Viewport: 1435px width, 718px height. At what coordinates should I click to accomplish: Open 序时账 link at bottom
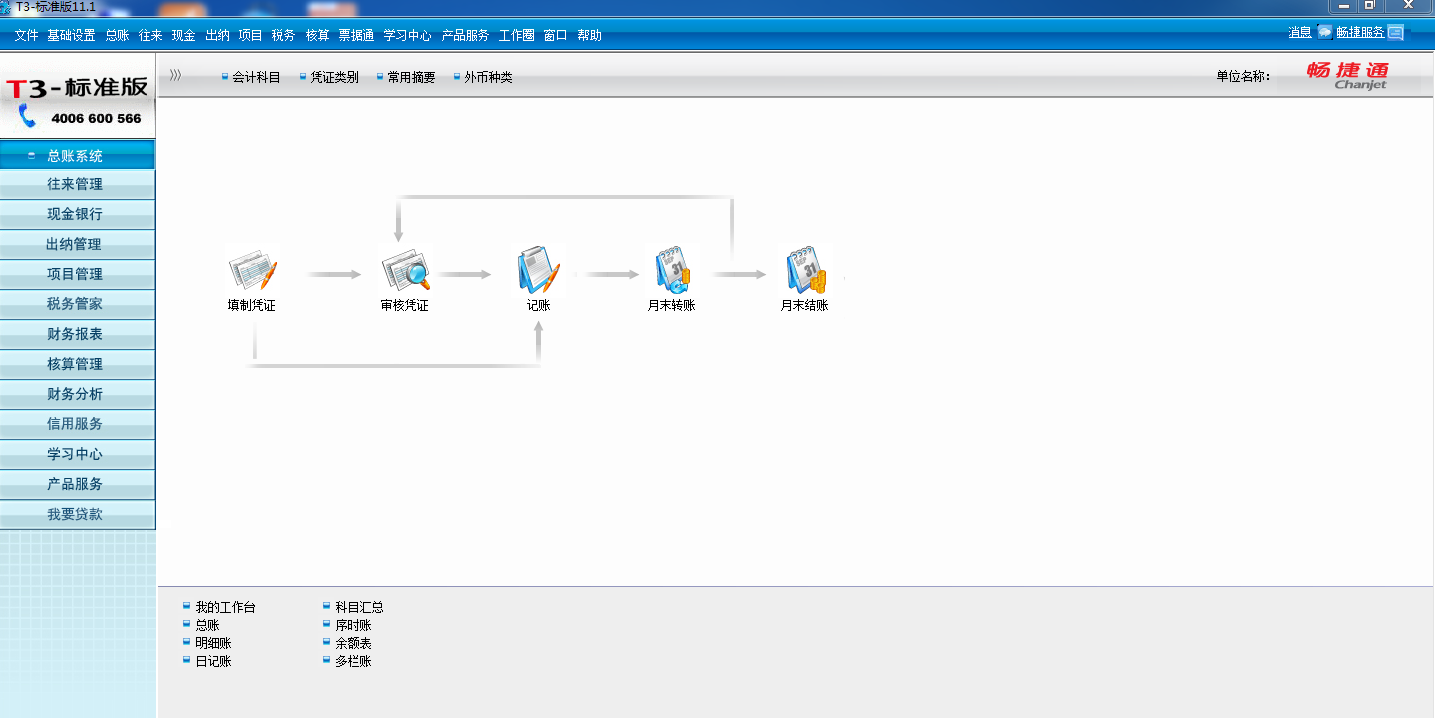tap(354, 625)
